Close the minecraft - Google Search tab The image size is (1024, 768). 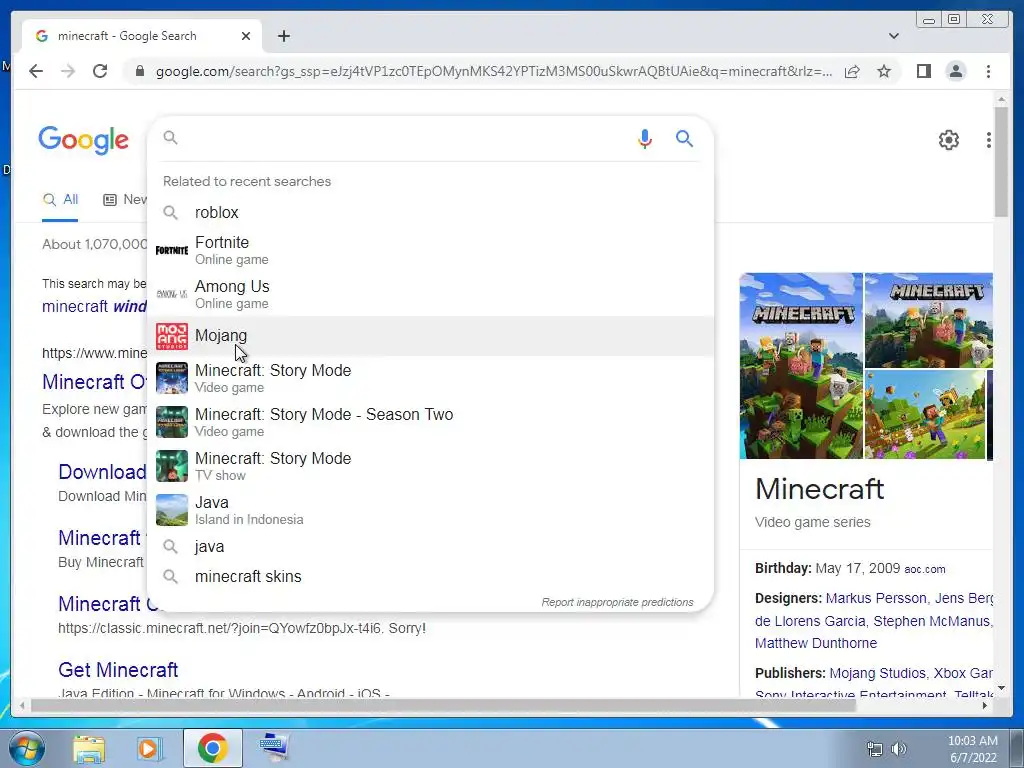[246, 36]
